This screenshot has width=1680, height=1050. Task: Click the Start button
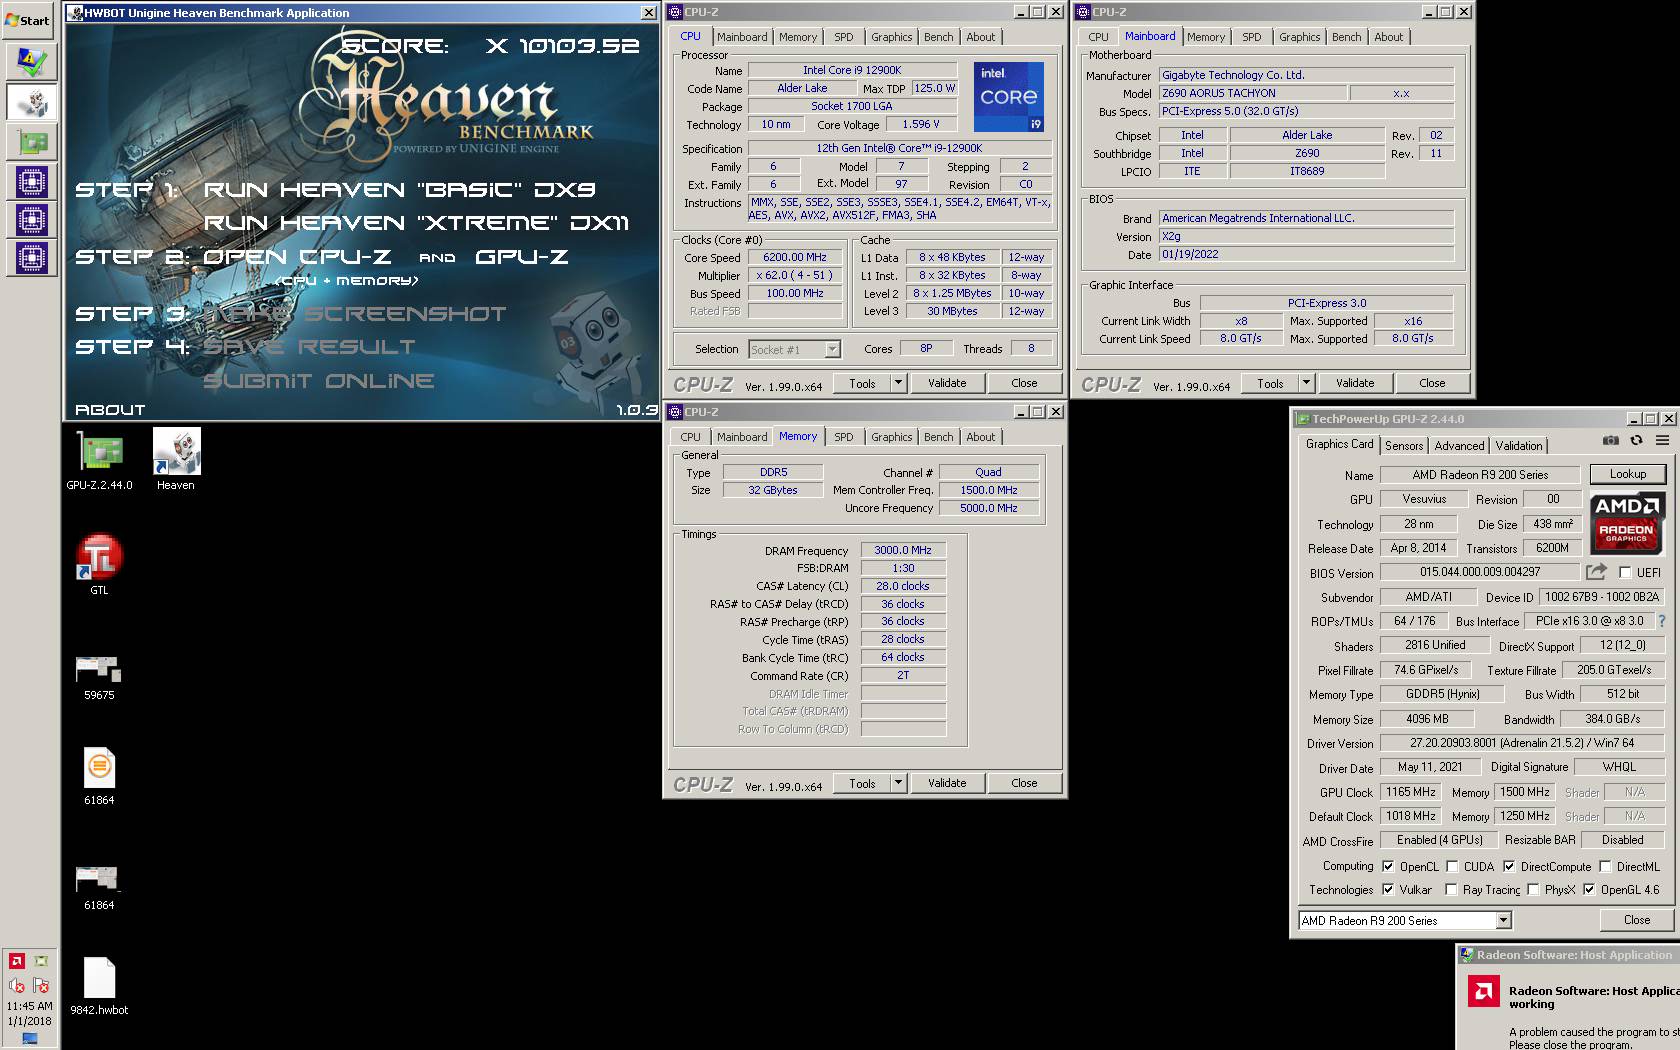point(28,20)
